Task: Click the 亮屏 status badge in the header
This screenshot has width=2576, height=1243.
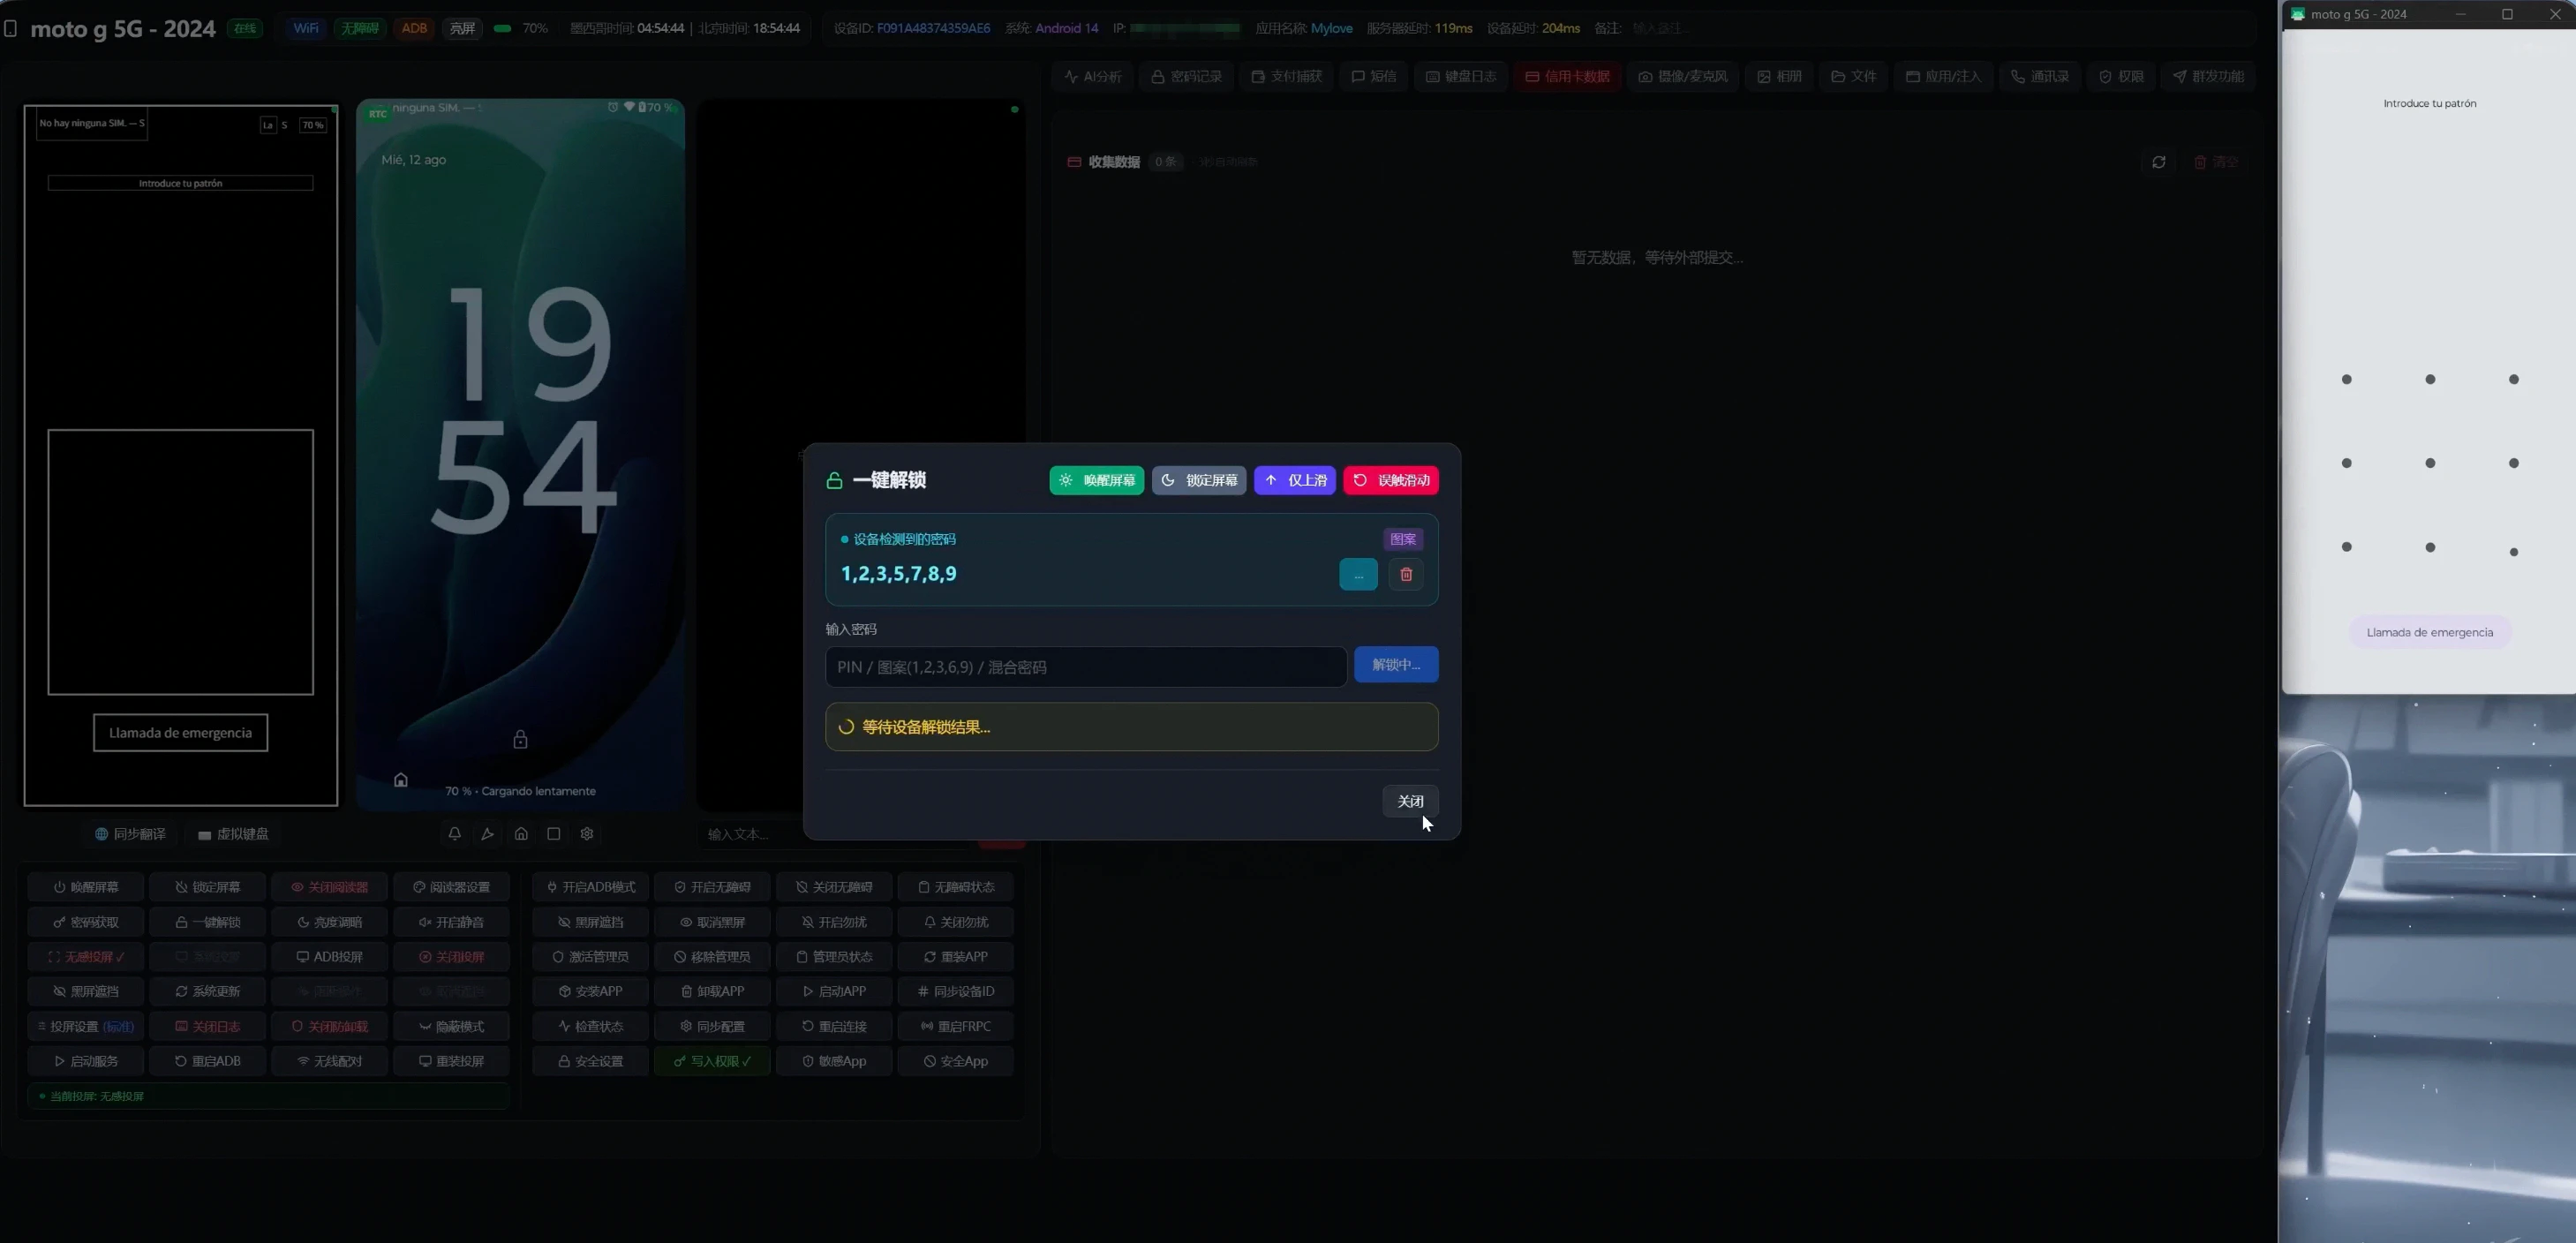Action: coord(462,28)
